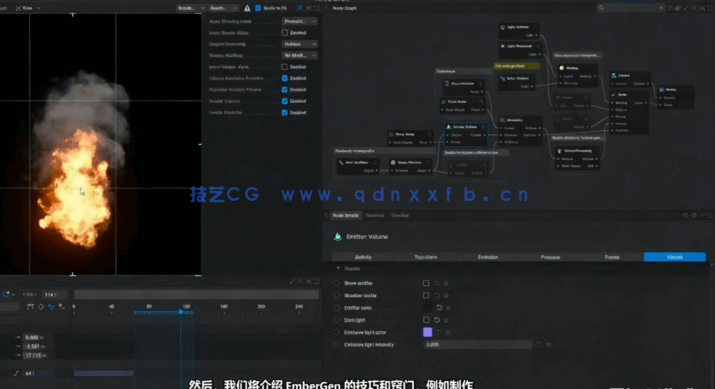Open the purple Emissive light color swatch
Viewport: 715px width, 389px height.
[427, 332]
